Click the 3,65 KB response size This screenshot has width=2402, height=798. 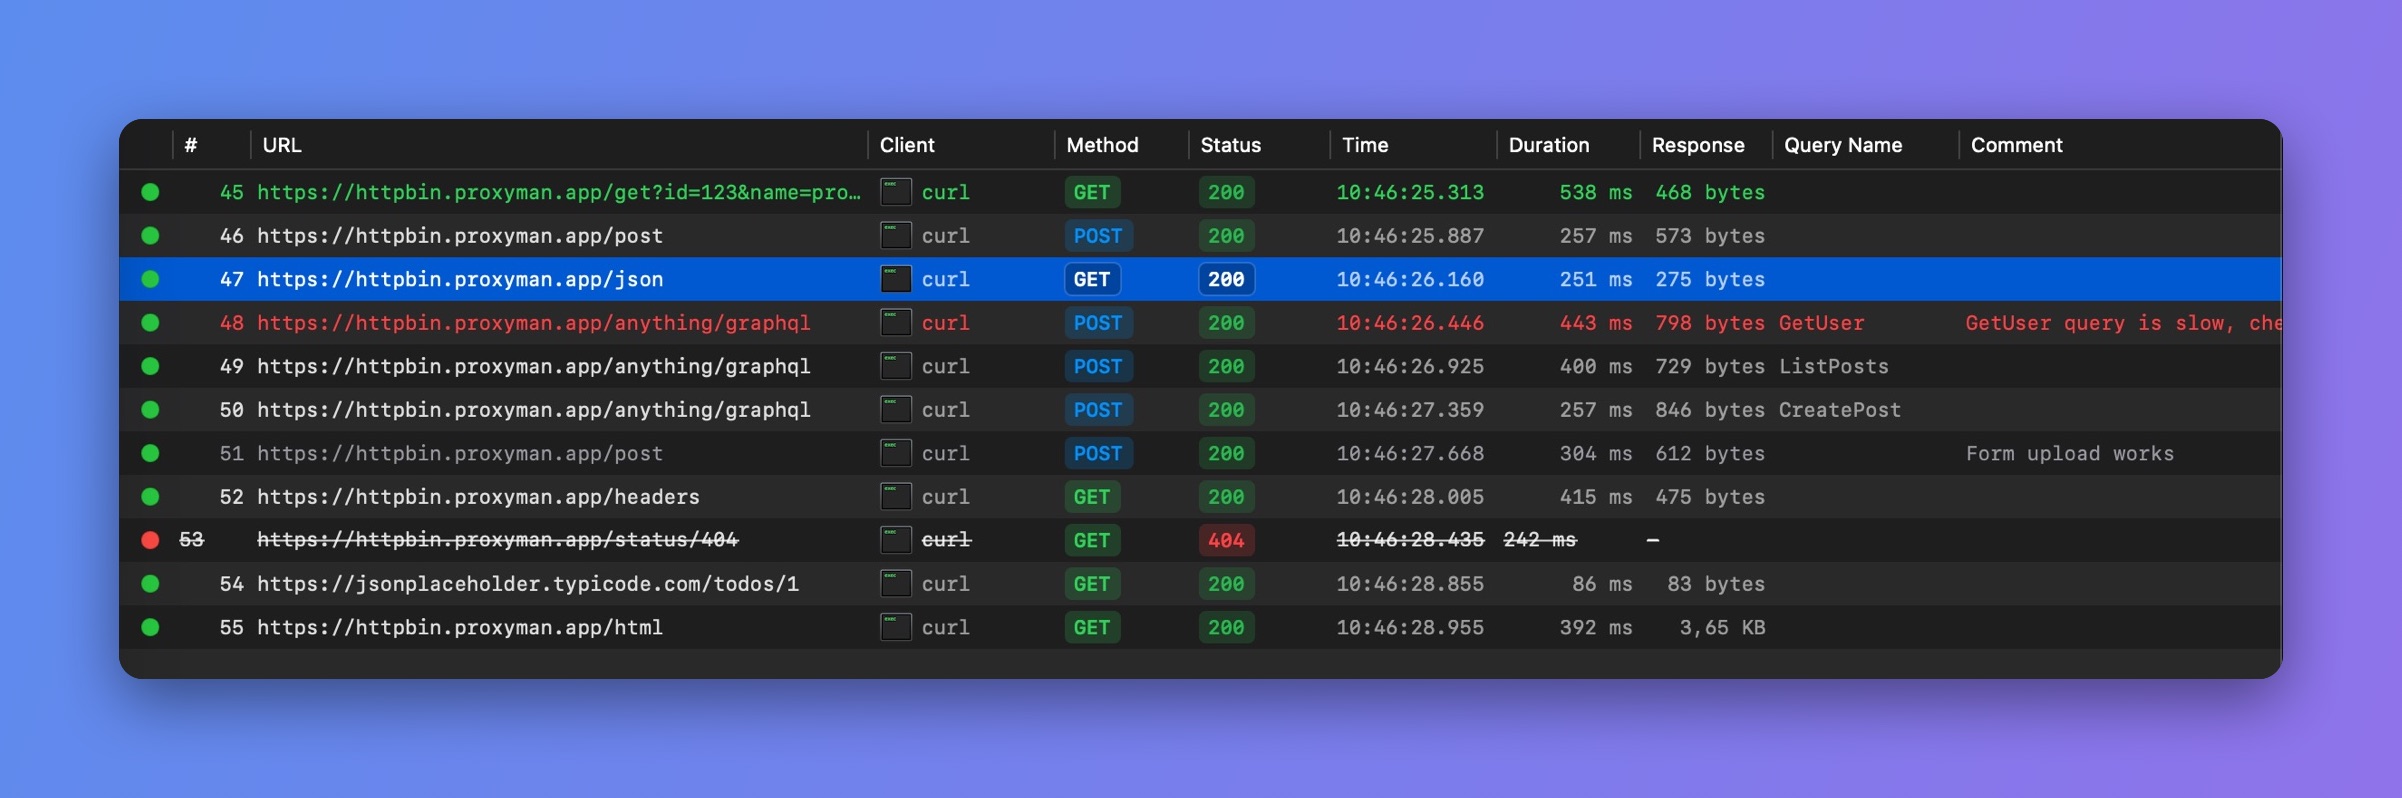tap(1722, 627)
